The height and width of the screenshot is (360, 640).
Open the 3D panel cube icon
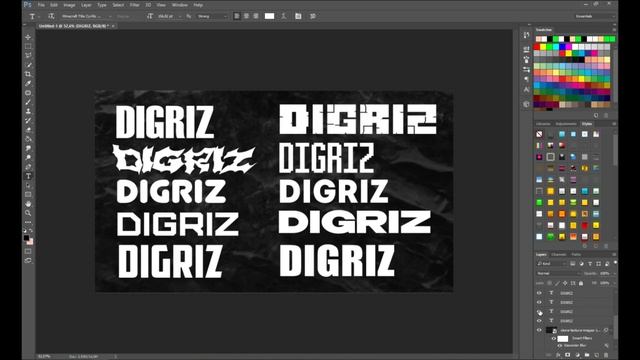point(526,104)
